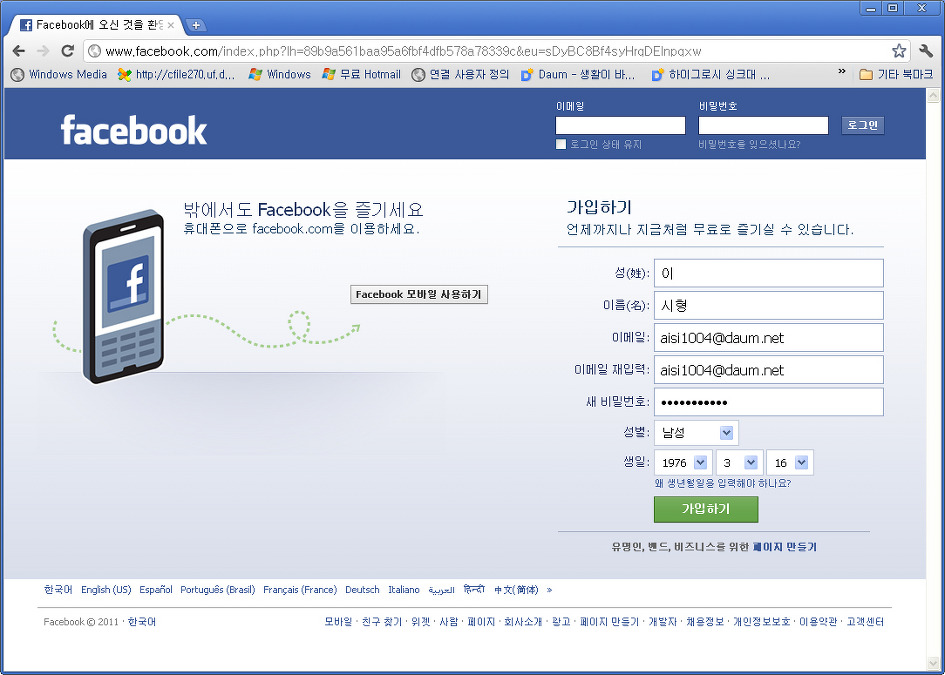This screenshot has height=675, width=945.
Task: Click the signup 이메일 field
Action: 768,338
